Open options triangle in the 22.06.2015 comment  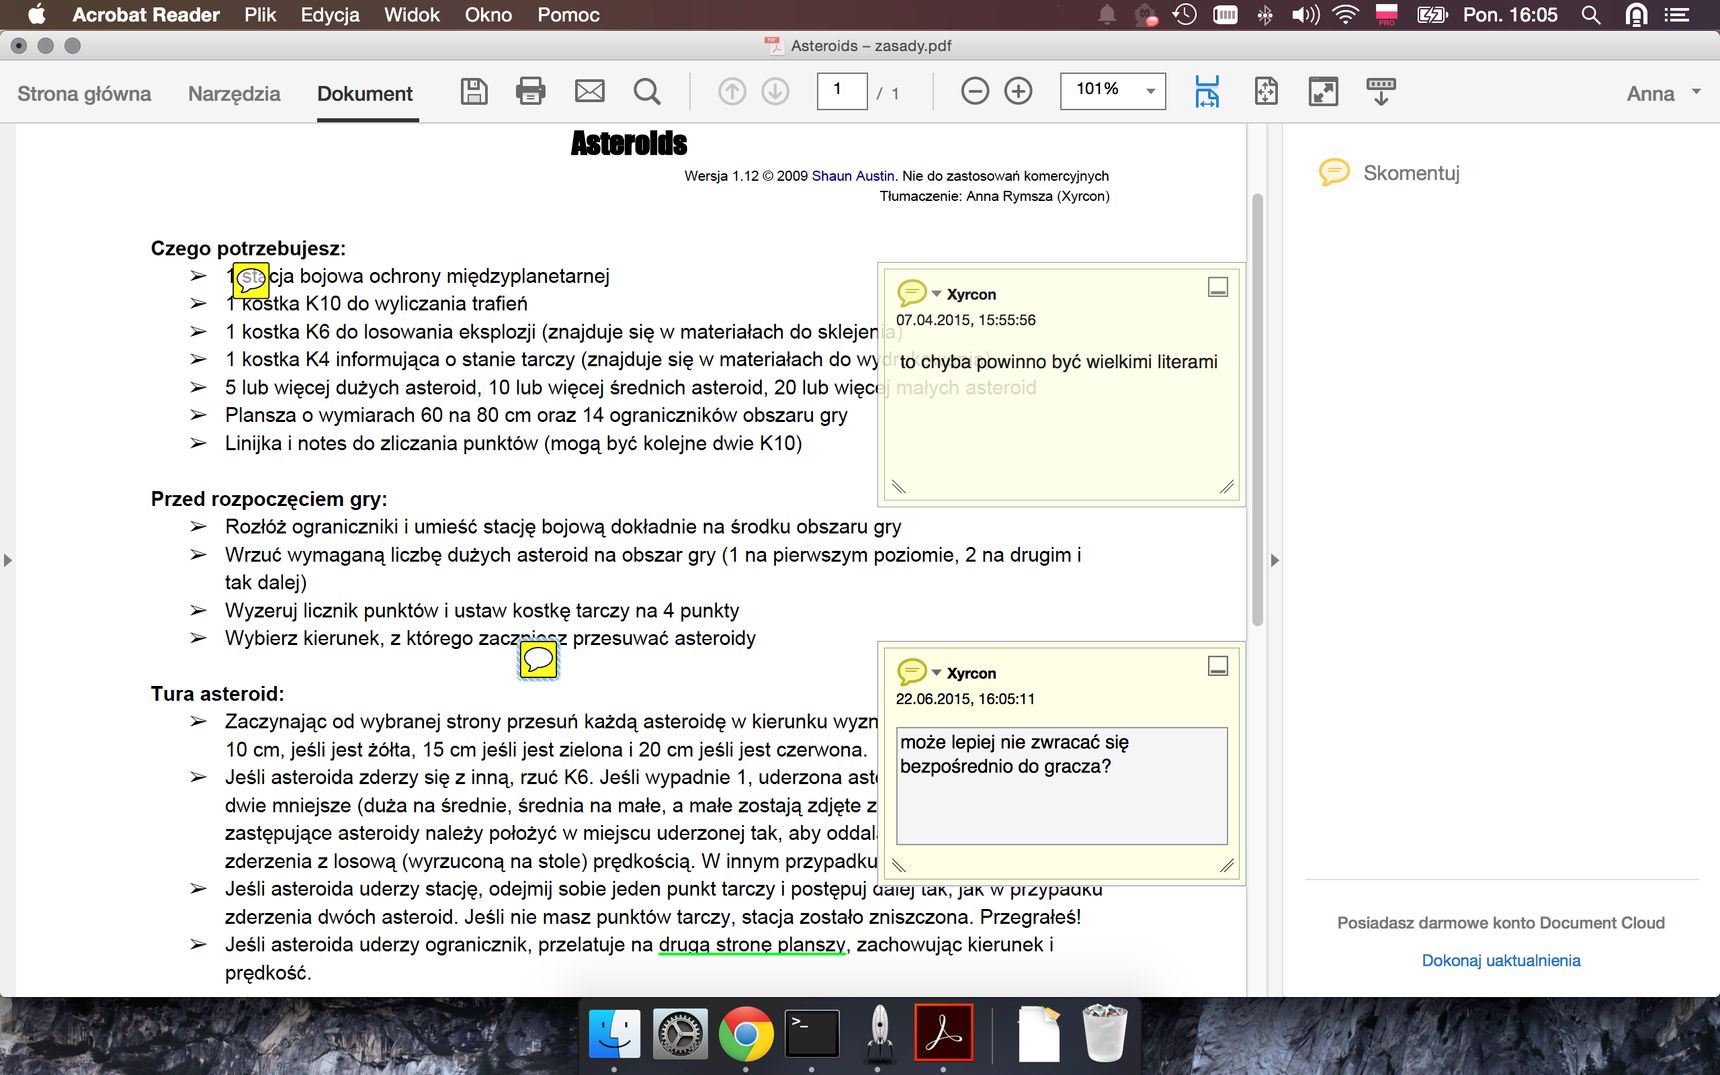pos(937,672)
